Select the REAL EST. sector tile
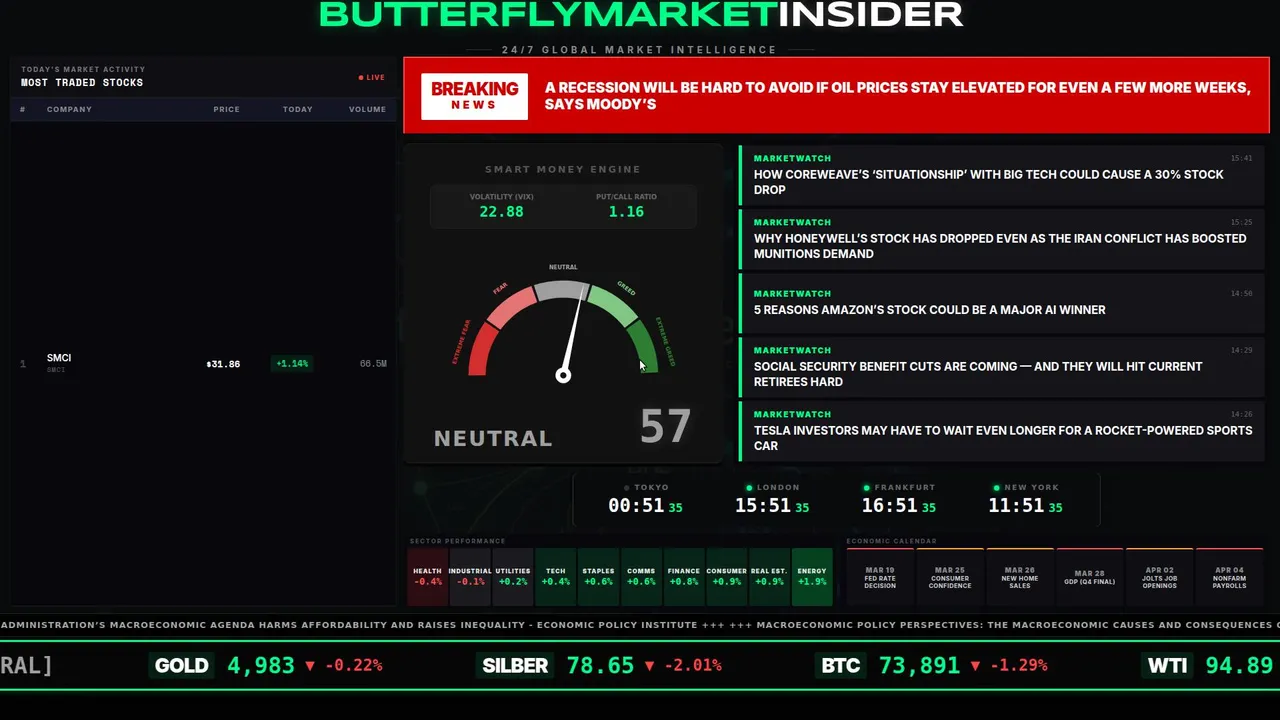1280x720 pixels. click(769, 577)
